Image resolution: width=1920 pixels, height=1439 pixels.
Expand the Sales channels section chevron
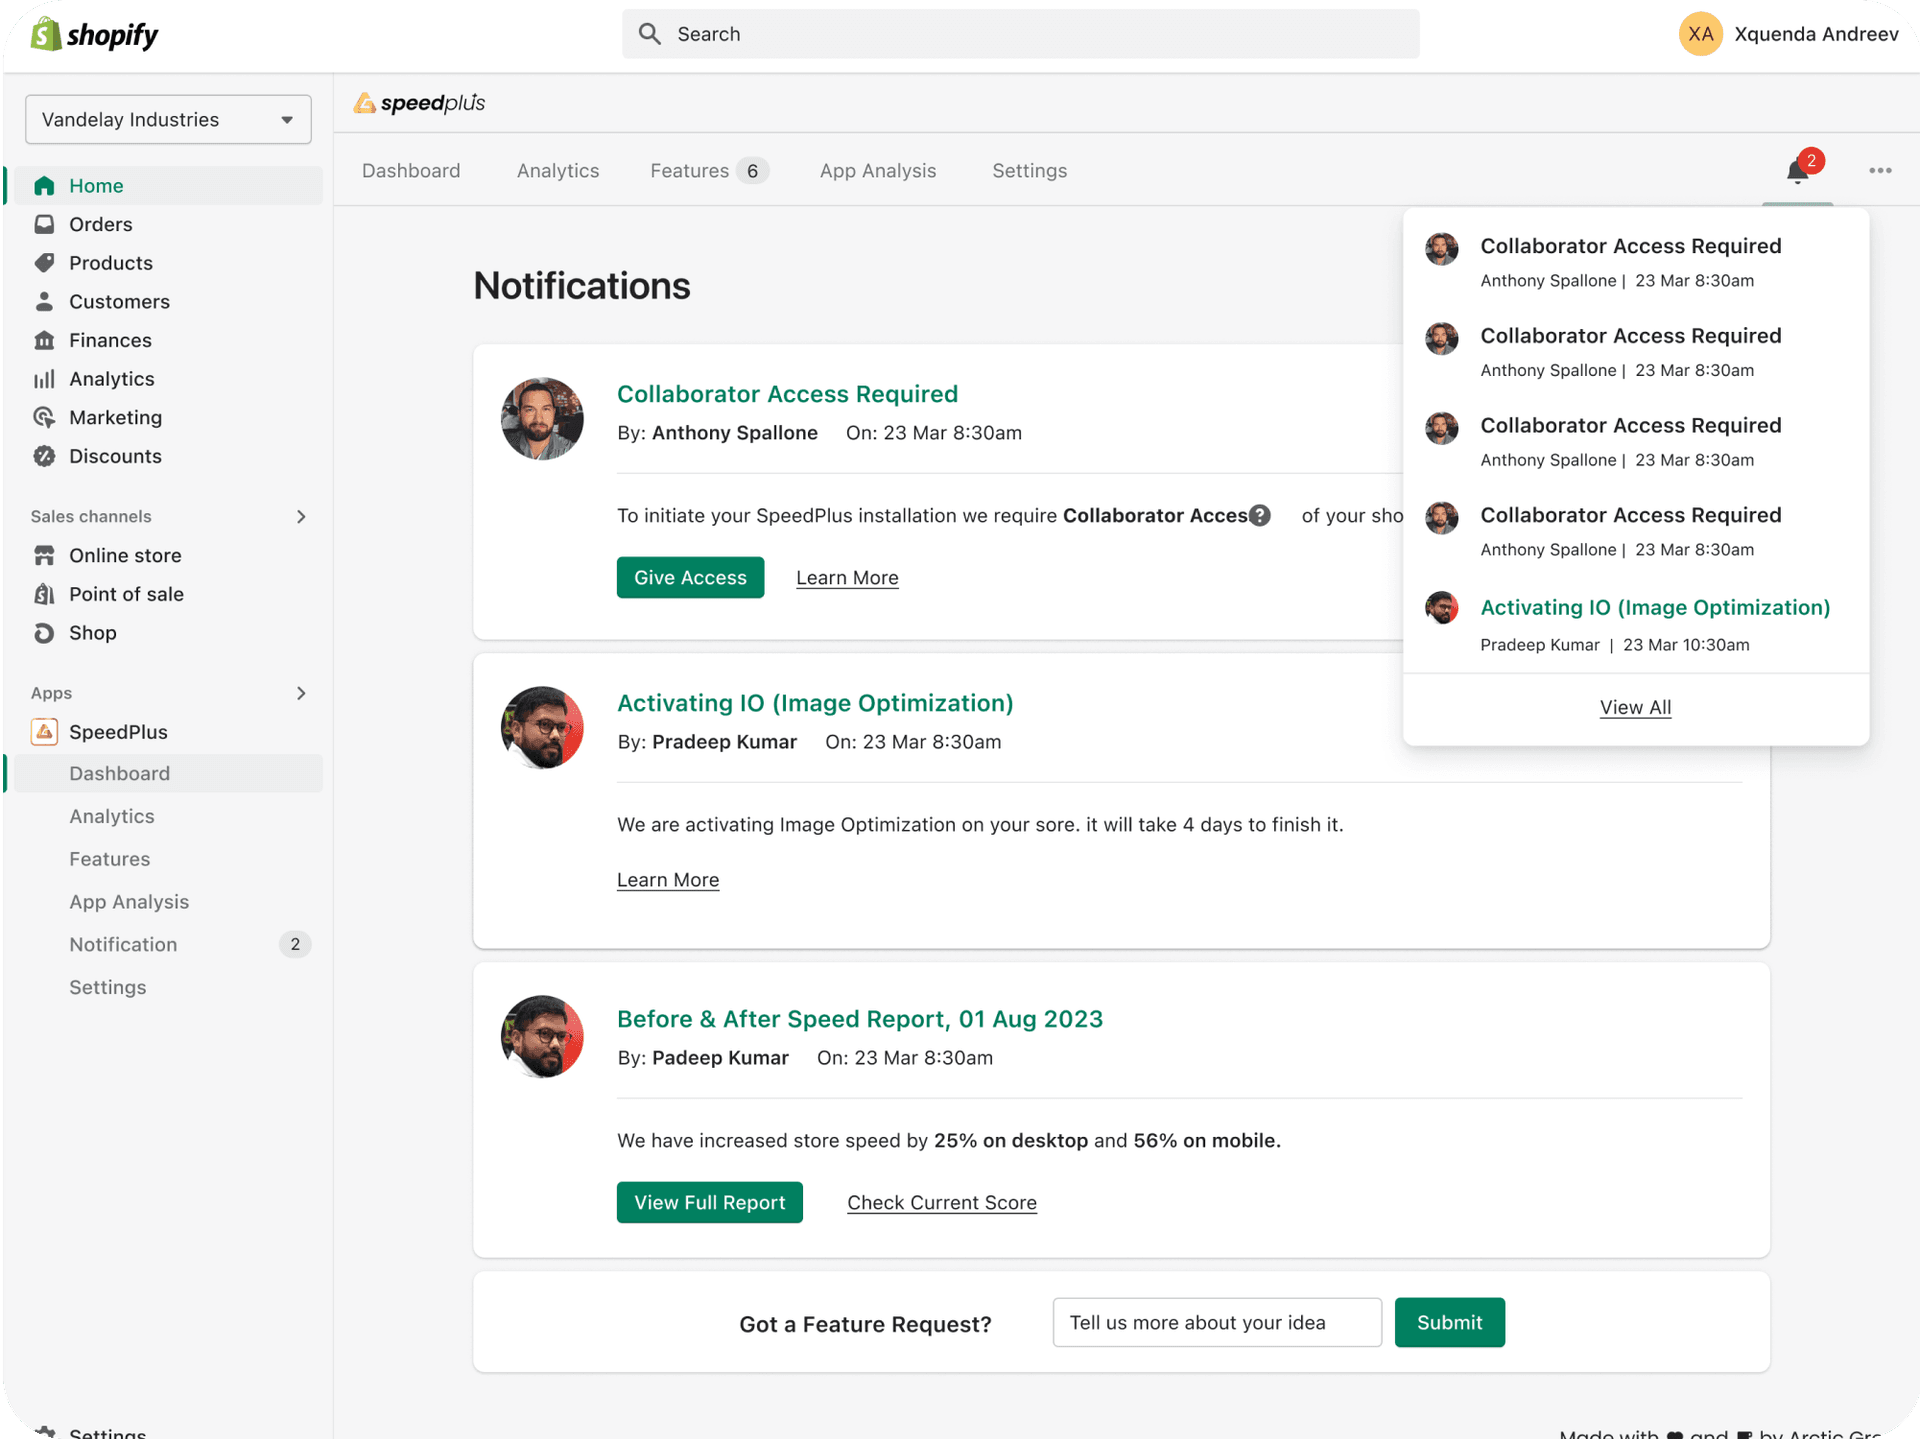tap(301, 517)
